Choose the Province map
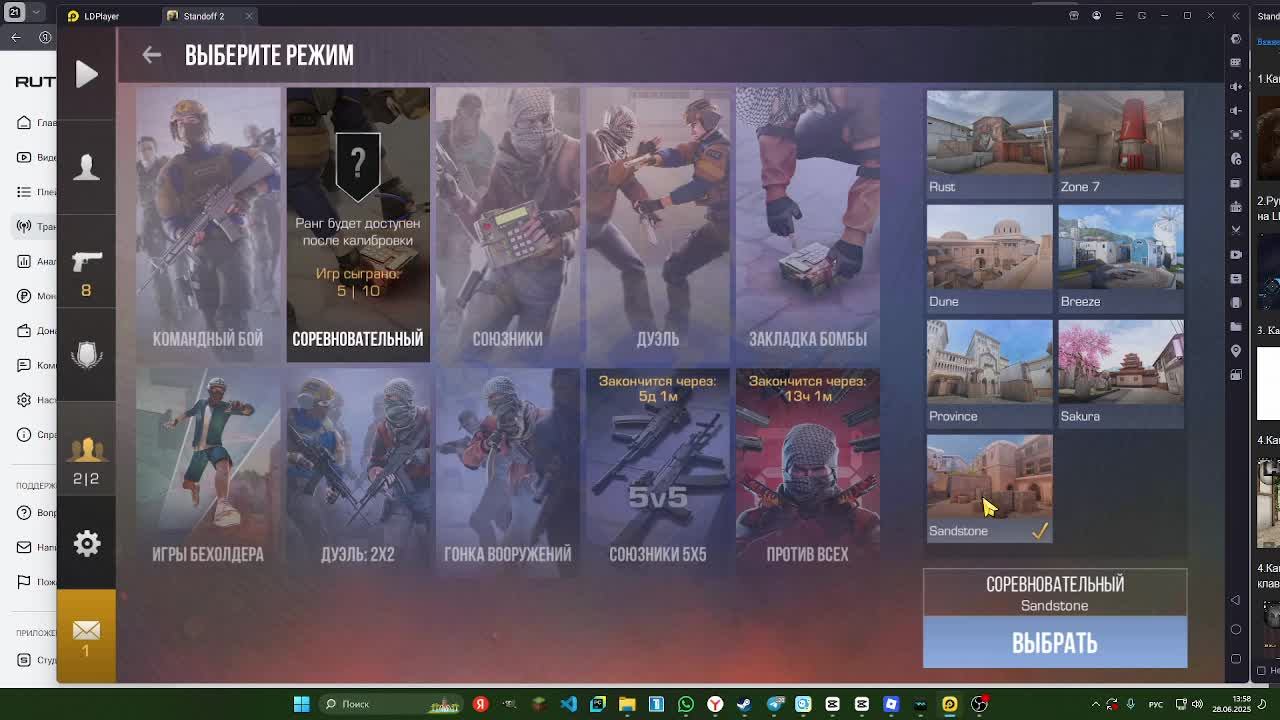Image resolution: width=1280 pixels, height=720 pixels. tap(989, 374)
